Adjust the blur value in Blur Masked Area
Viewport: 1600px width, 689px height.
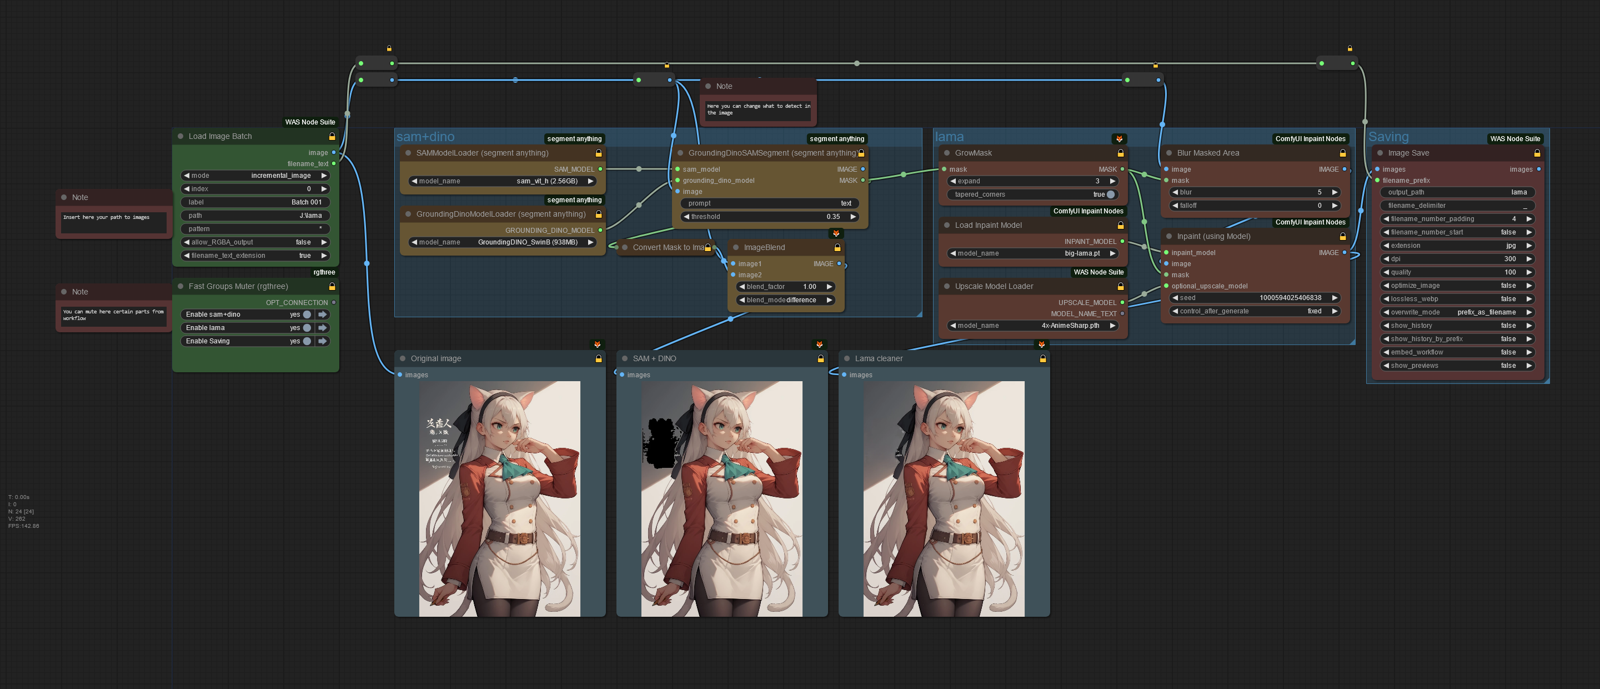[x=1255, y=193]
